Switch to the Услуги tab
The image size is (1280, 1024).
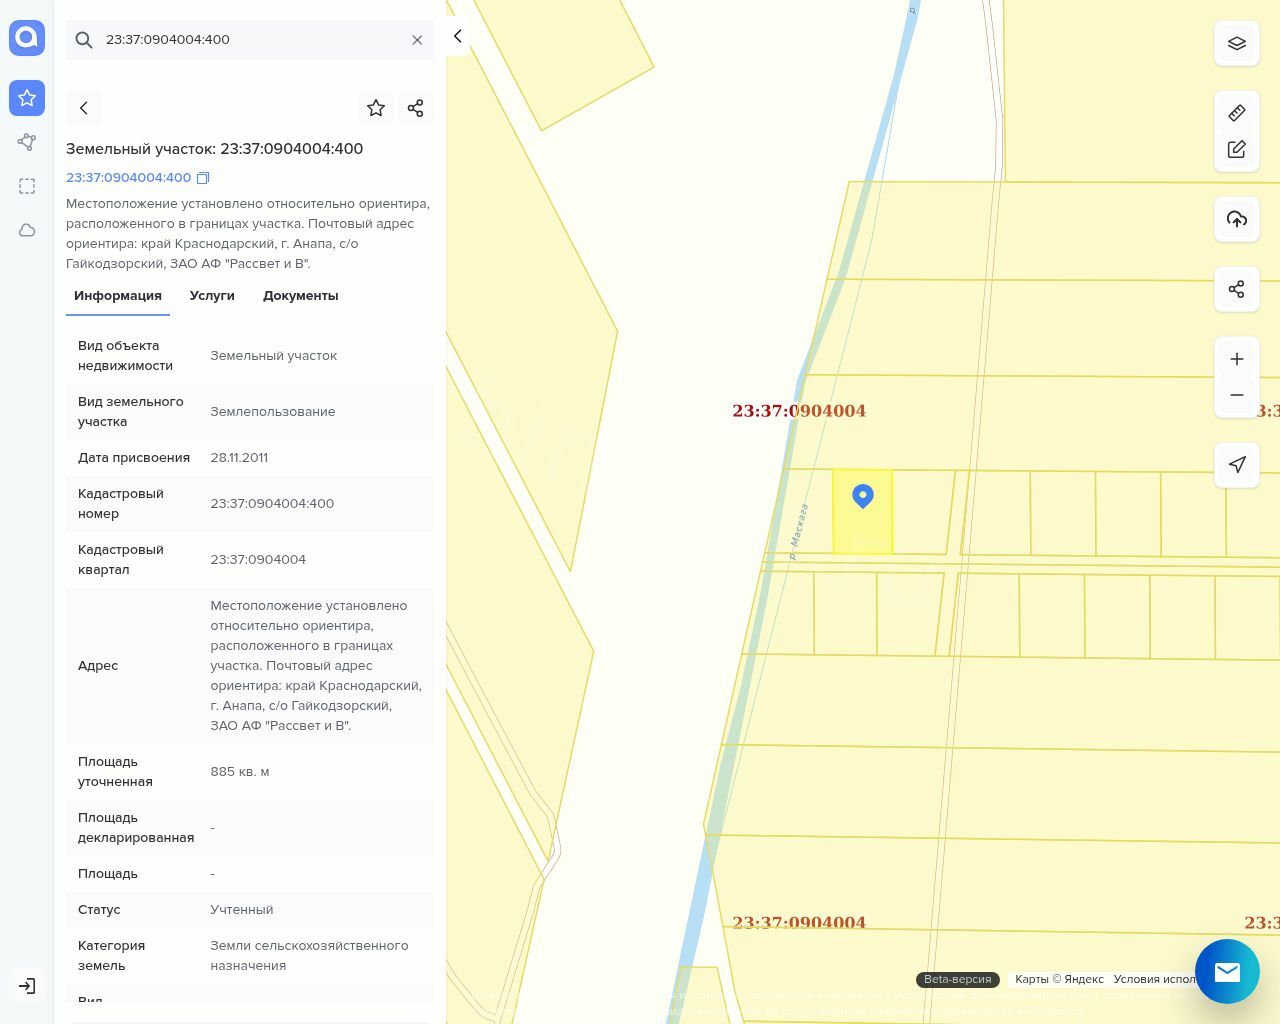tap(212, 296)
